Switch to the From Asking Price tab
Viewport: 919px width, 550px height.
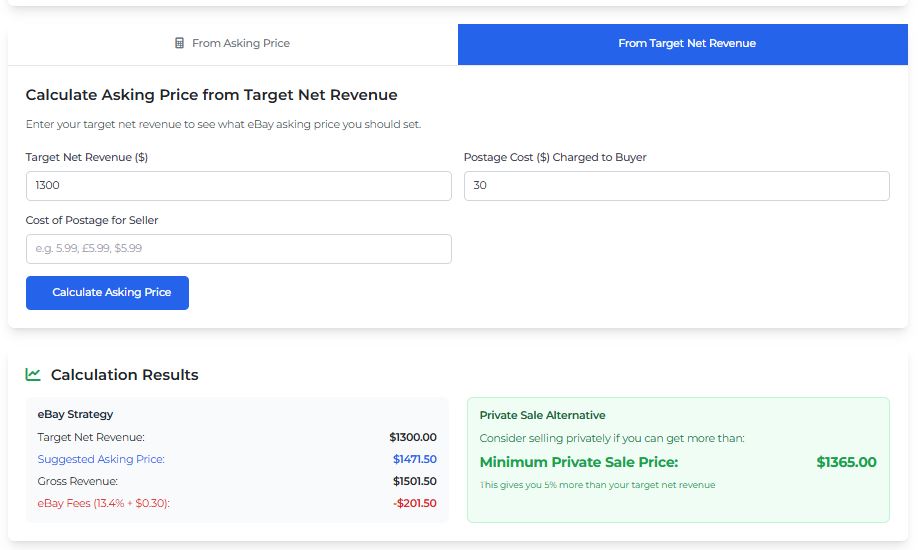[233, 44]
